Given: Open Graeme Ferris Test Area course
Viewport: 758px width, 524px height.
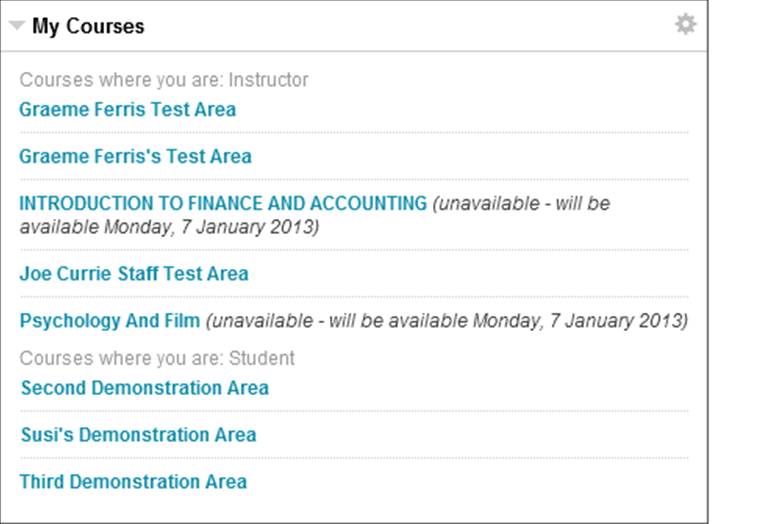Looking at the screenshot, I should coord(127,109).
